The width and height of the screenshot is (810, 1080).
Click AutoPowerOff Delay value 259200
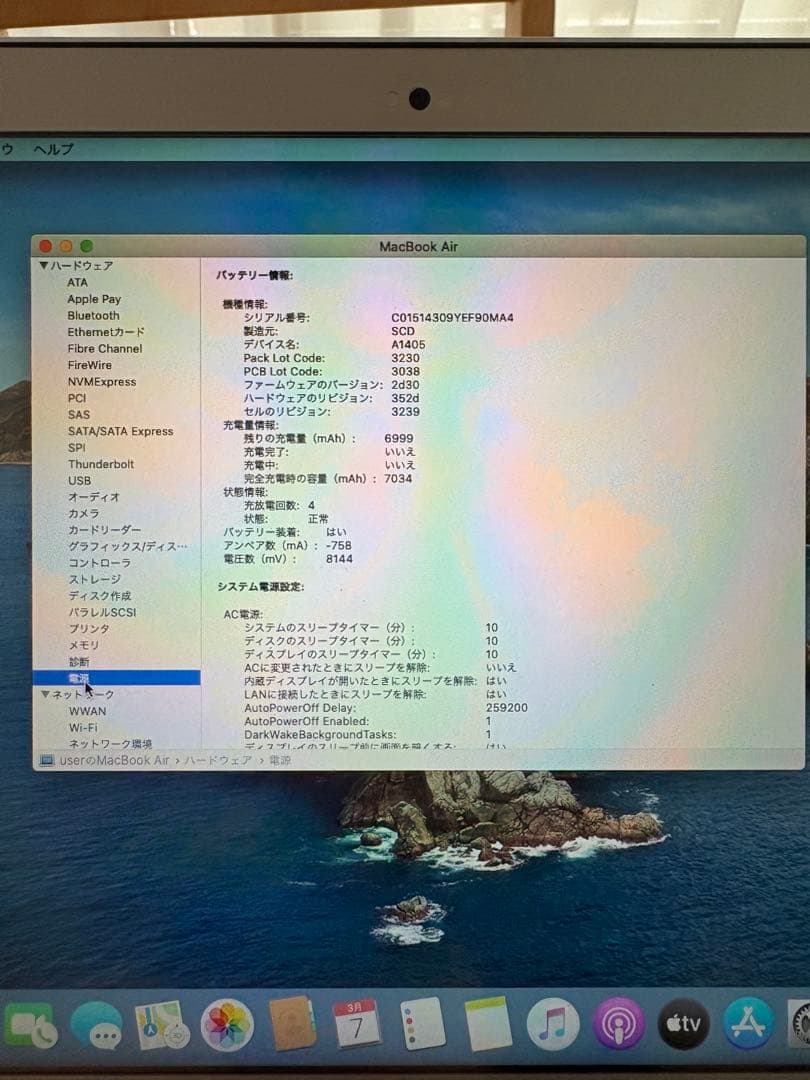507,707
